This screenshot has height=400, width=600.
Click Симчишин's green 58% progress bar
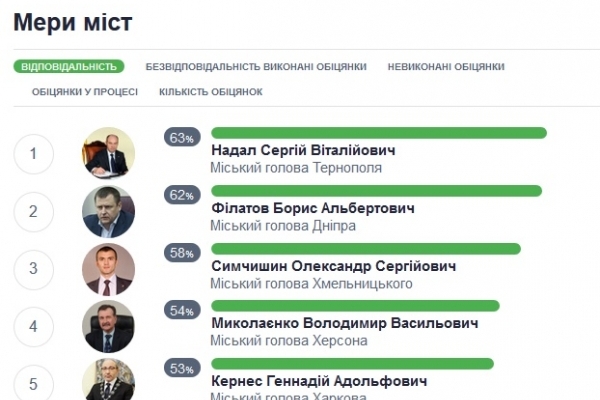(x=366, y=249)
